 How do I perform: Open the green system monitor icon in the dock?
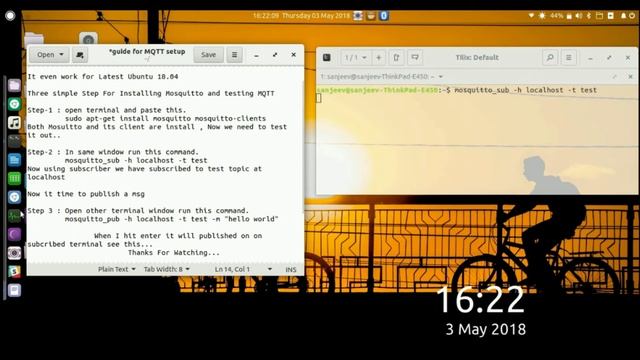(x=14, y=216)
